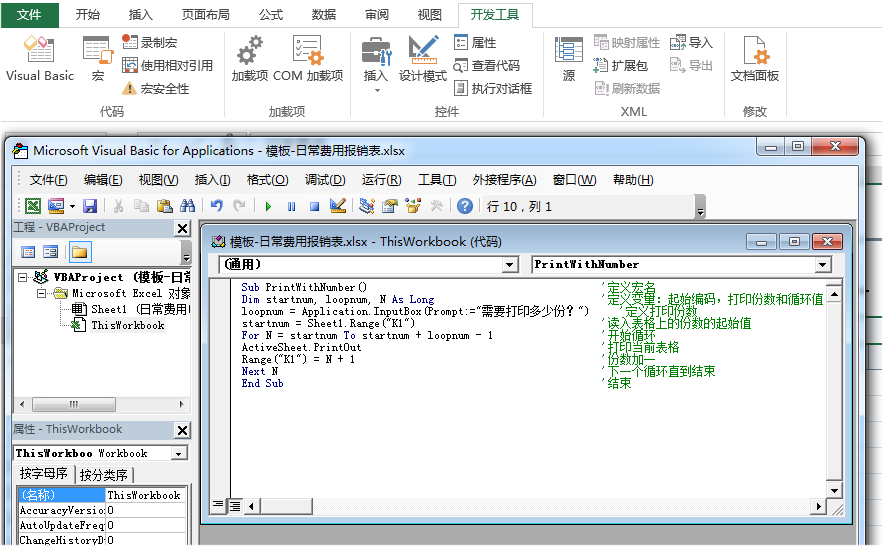Switch to 按分类序 properties tab
Screen dimensions: 883x546
[104, 475]
